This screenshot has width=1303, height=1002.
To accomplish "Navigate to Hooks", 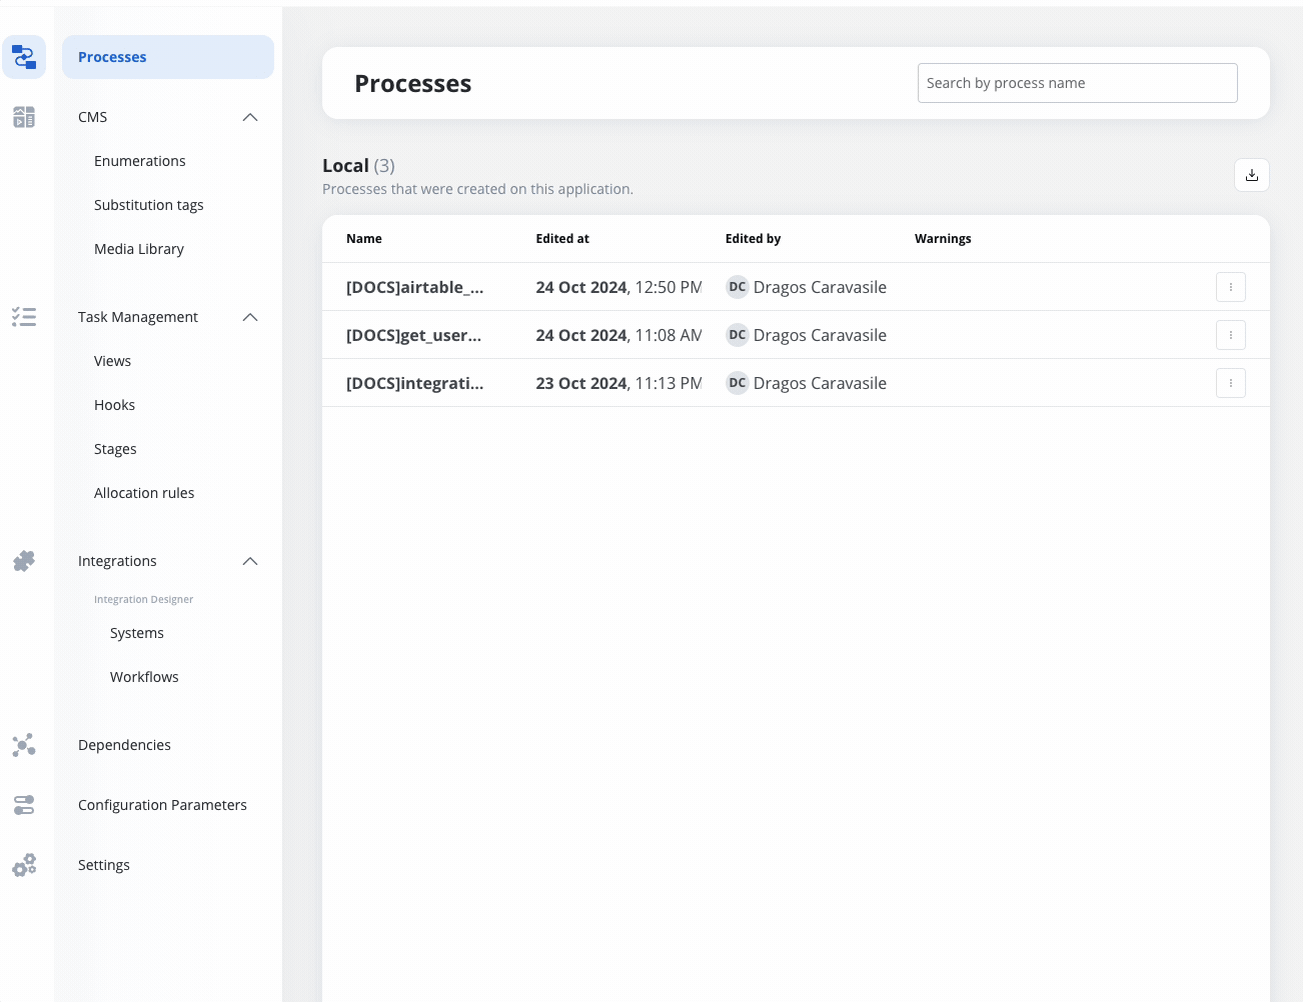I will pos(115,405).
